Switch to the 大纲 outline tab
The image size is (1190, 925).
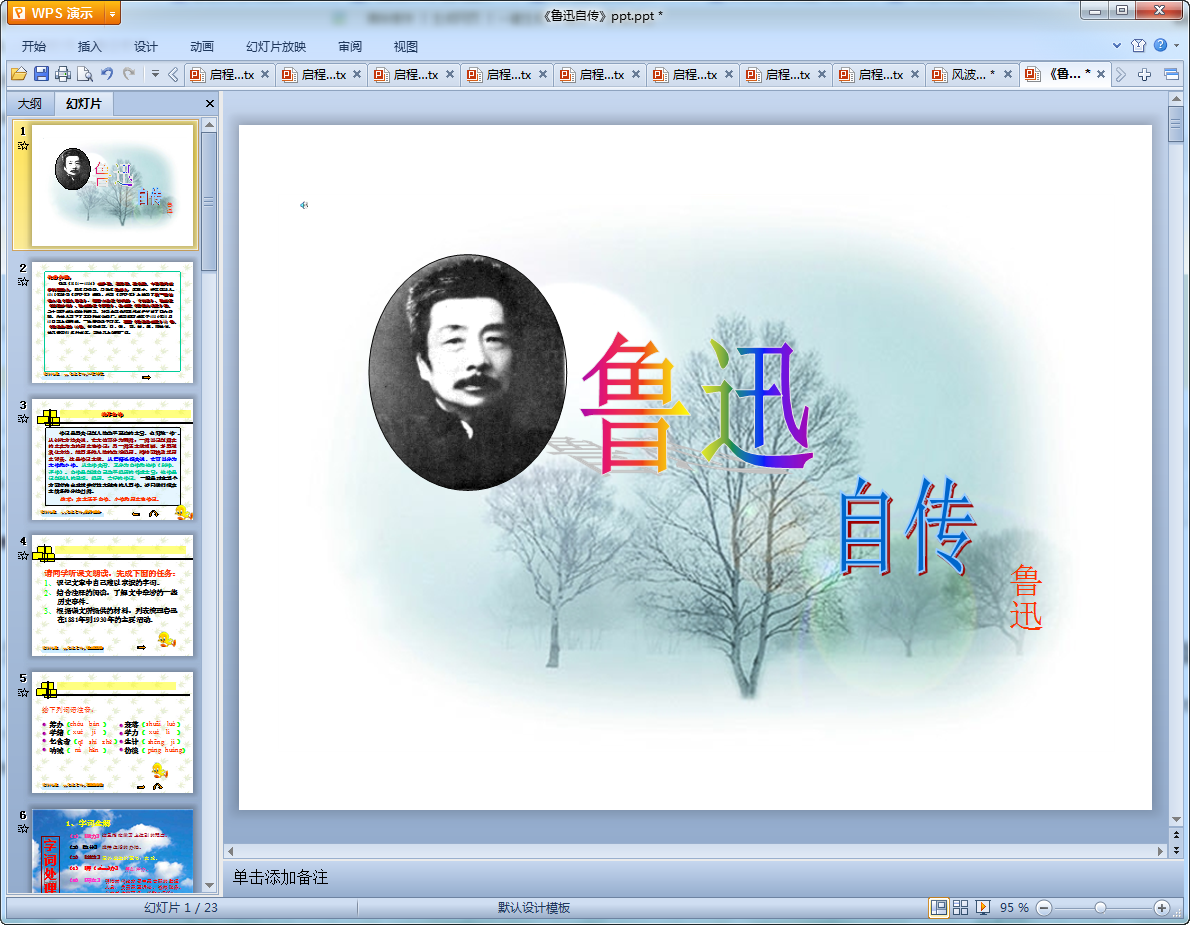[x=30, y=103]
